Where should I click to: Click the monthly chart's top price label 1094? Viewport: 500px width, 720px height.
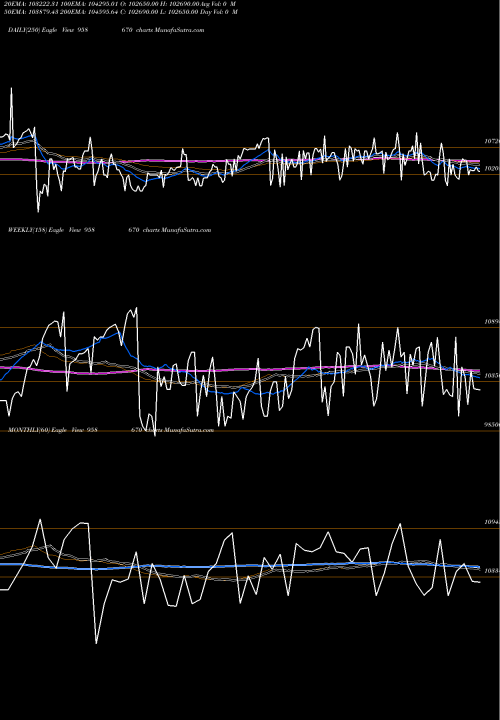(x=492, y=522)
